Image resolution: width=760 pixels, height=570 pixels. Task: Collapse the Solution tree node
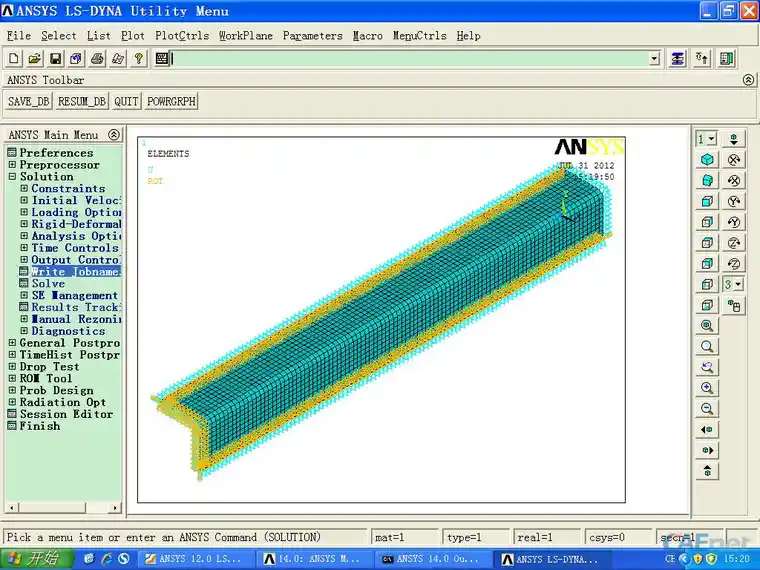click(x=13, y=176)
